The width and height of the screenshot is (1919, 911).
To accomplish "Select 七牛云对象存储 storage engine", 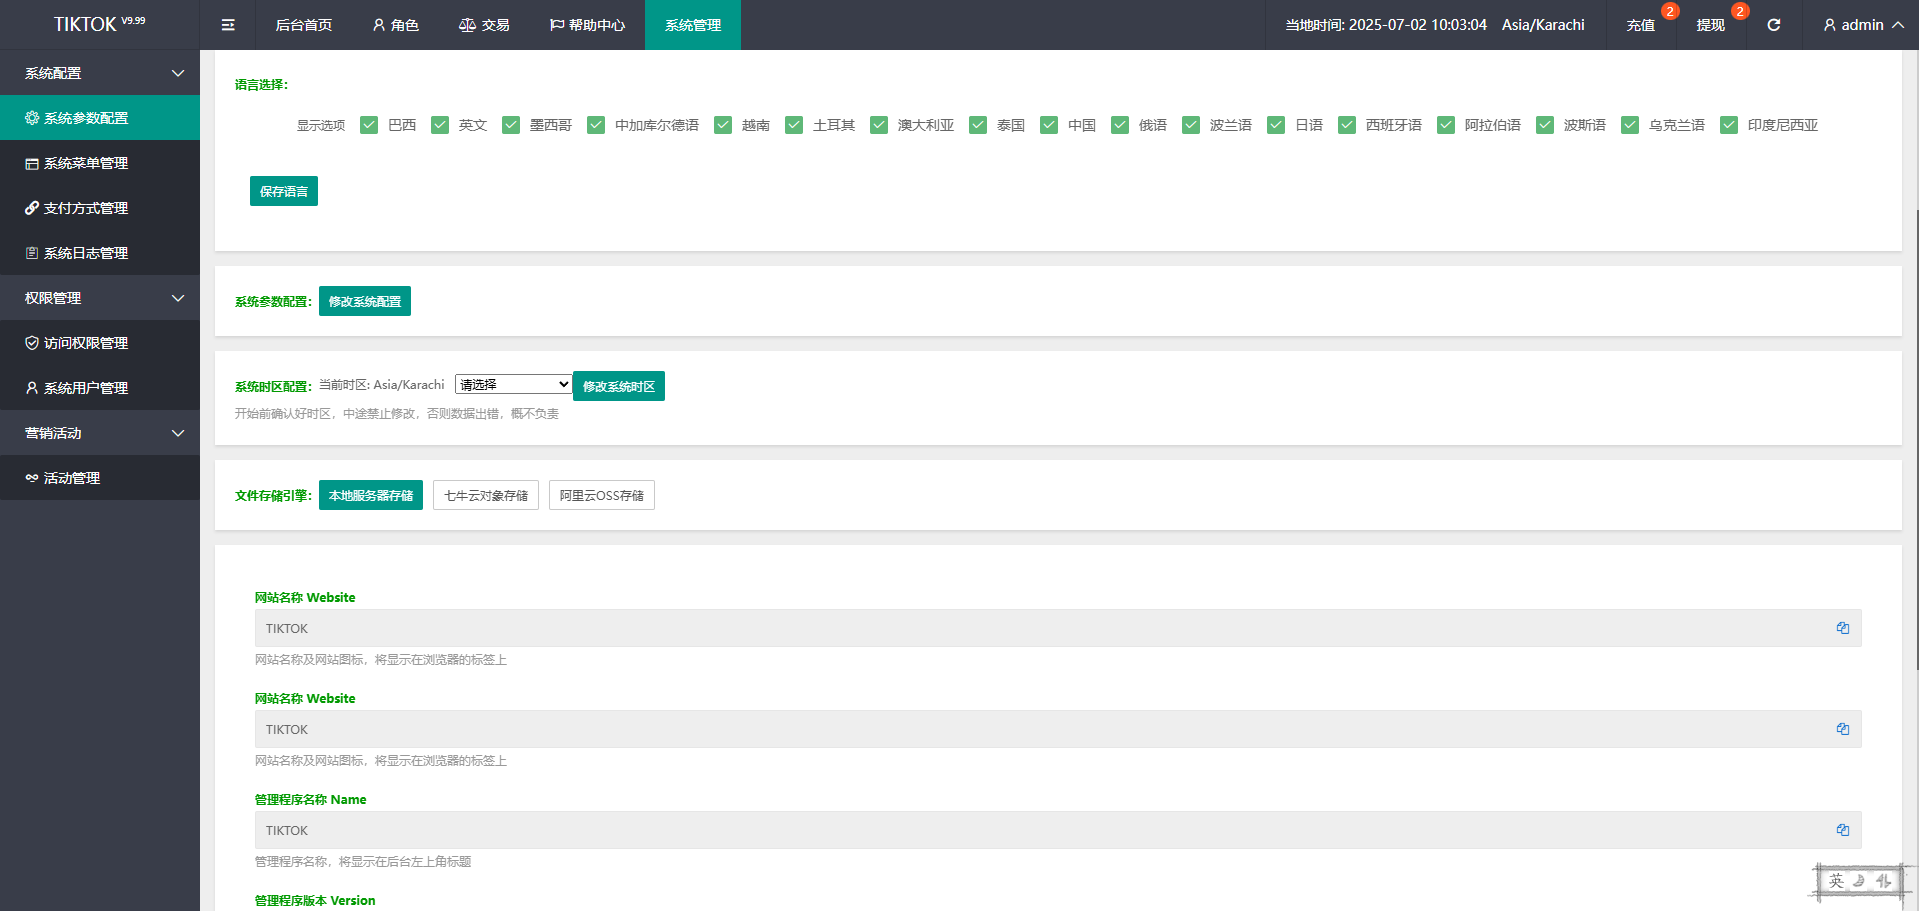I will (486, 495).
